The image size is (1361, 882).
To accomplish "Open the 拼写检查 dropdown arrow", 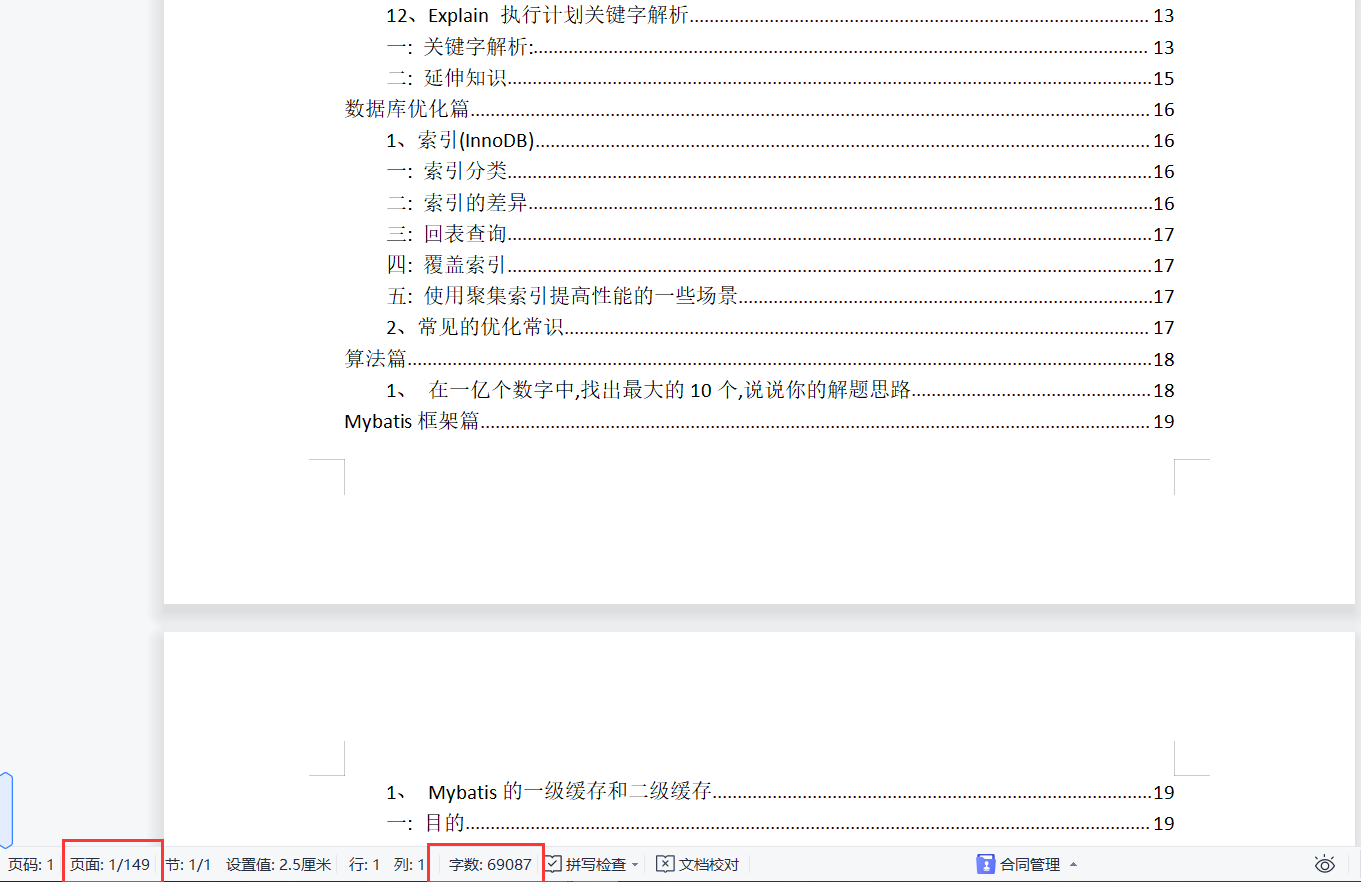I will (x=635, y=865).
